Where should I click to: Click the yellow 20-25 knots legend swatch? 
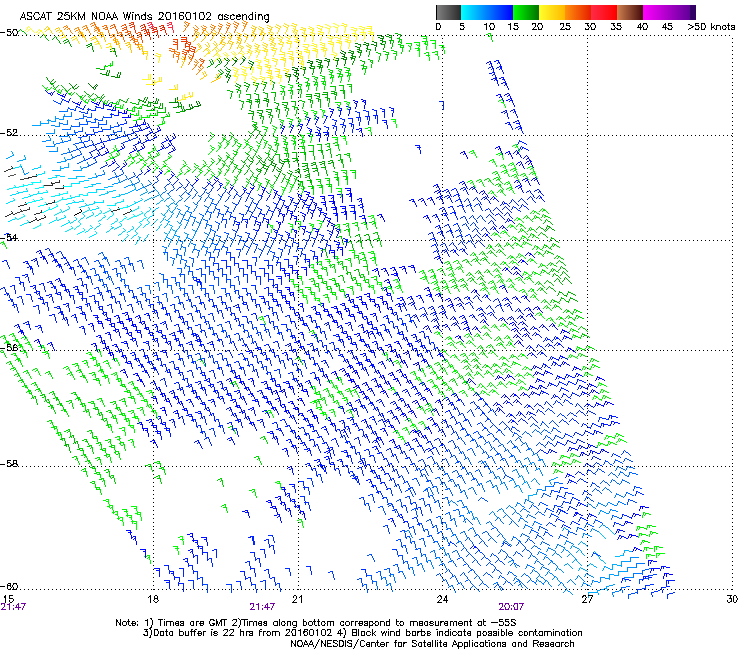(x=552, y=12)
